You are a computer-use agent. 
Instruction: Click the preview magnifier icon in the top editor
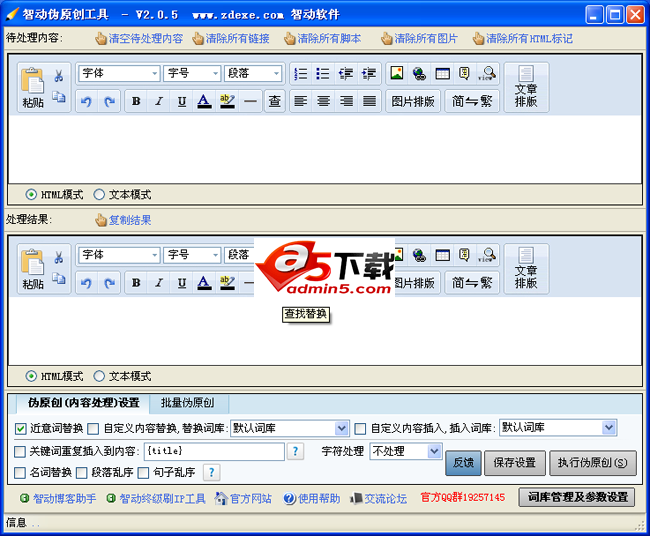click(x=487, y=73)
